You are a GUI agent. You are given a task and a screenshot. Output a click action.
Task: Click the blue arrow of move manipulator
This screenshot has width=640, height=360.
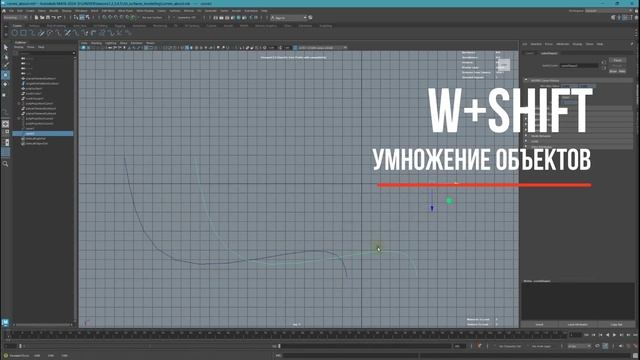click(432, 209)
